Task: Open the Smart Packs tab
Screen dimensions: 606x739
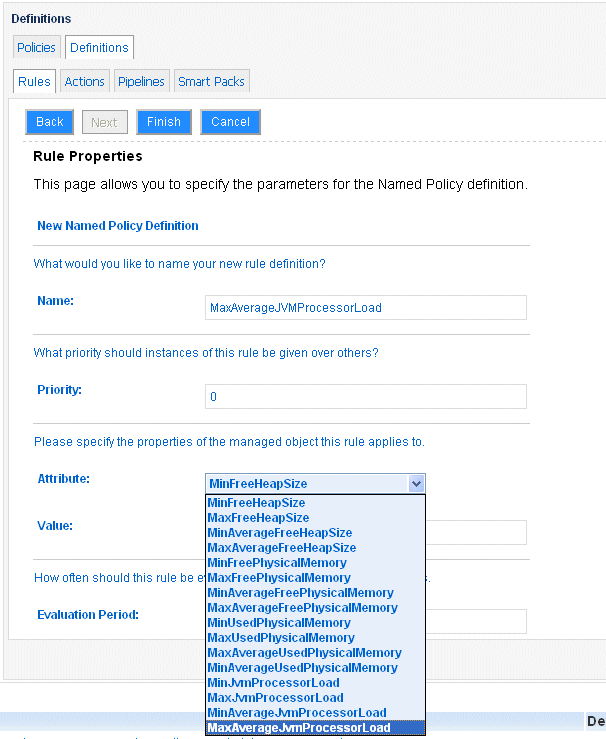Action: tap(211, 81)
